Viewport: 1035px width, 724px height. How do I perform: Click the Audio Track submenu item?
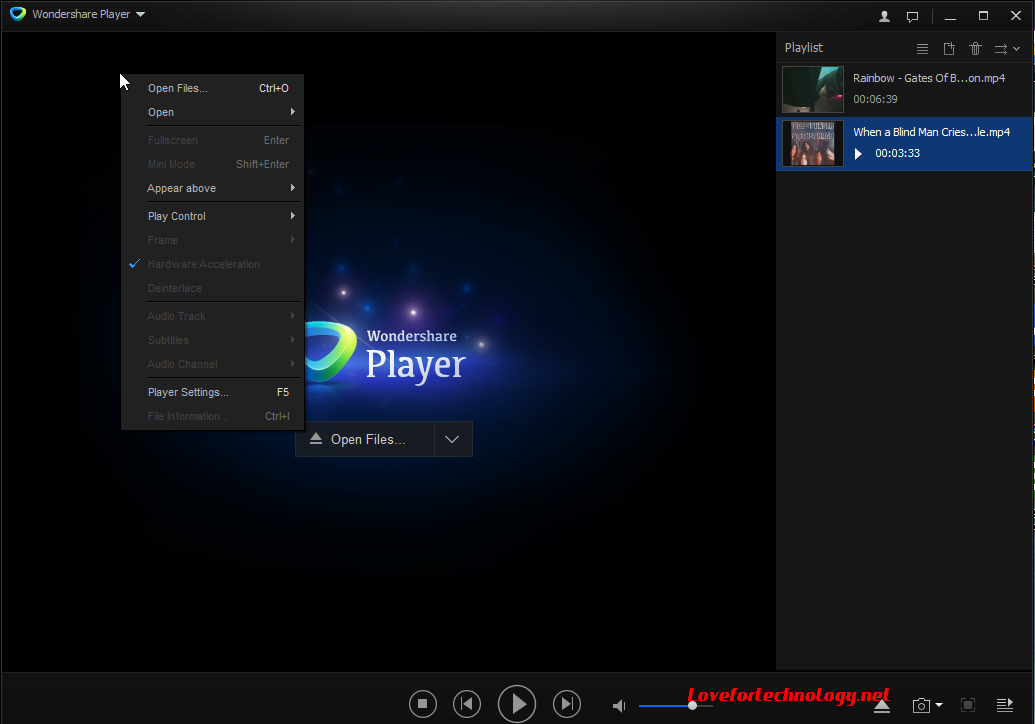click(212, 316)
